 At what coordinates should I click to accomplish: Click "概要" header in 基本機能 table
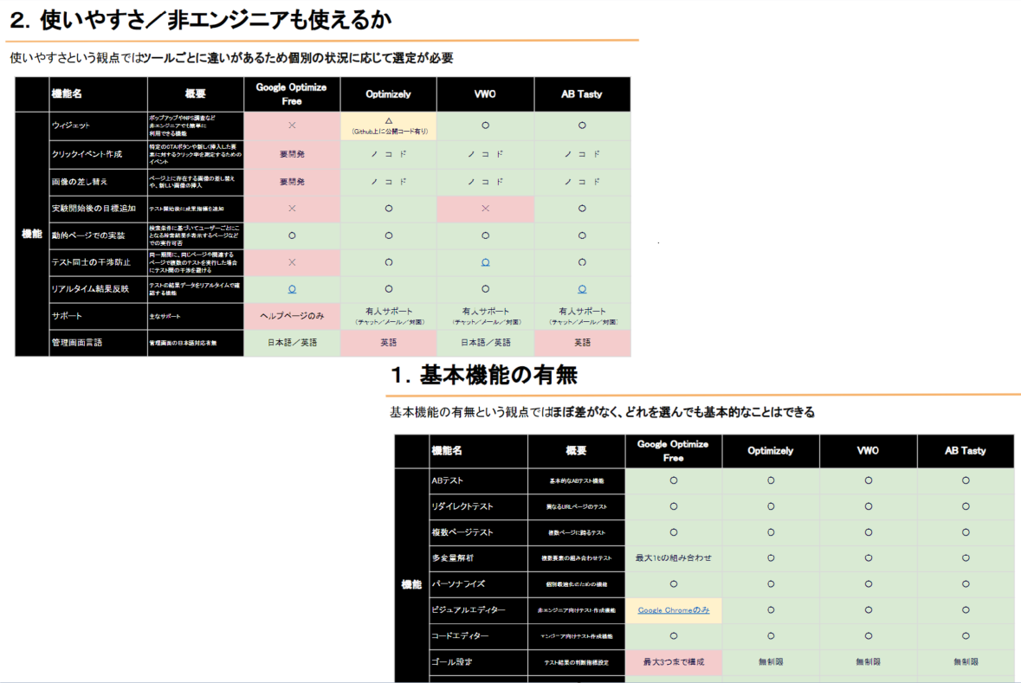(x=576, y=451)
